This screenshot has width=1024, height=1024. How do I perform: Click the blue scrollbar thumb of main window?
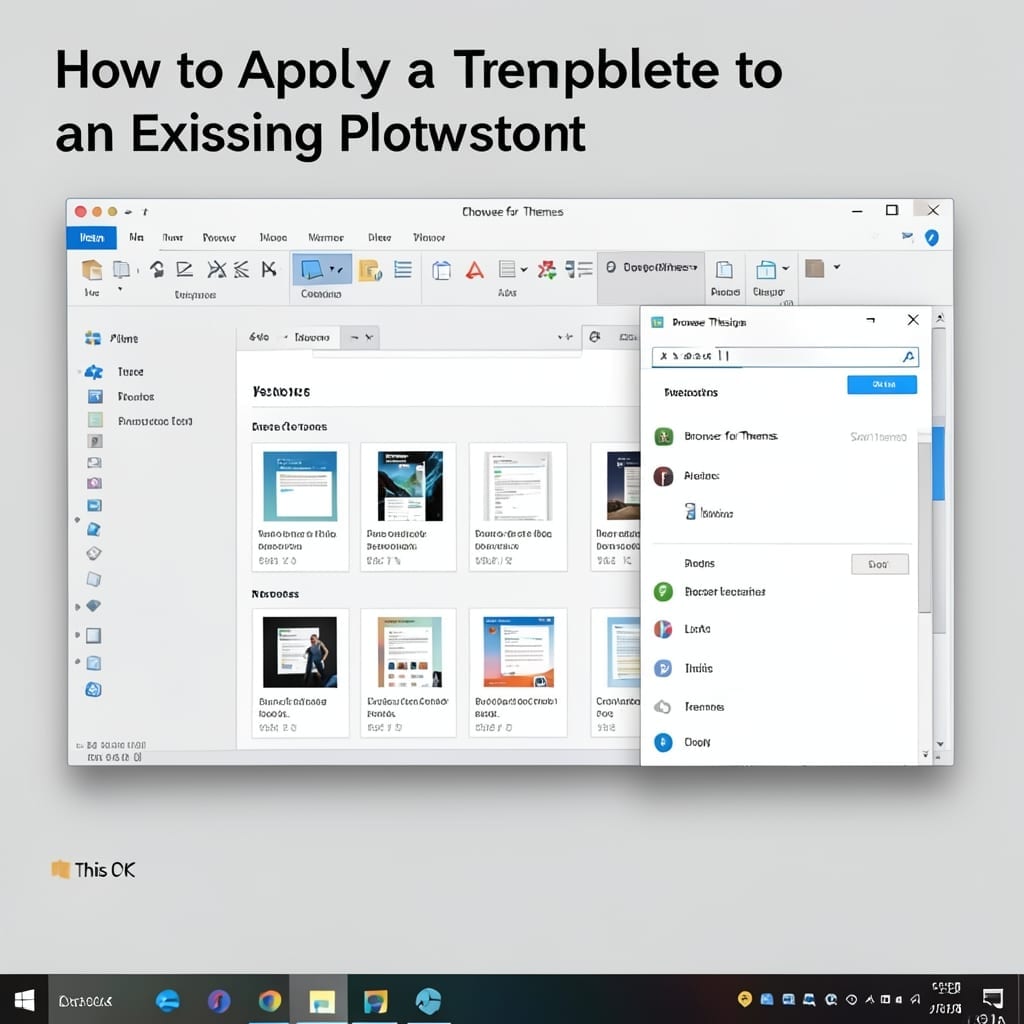click(x=938, y=463)
